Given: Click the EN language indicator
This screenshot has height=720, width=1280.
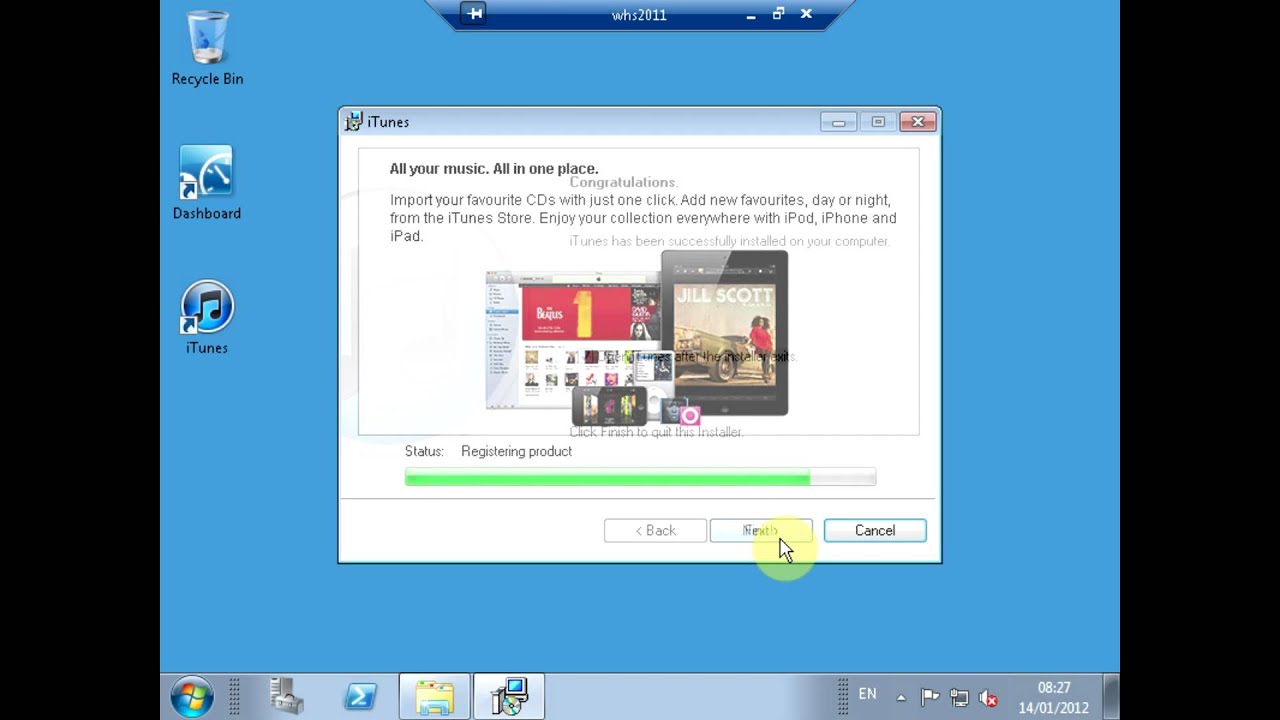Looking at the screenshot, I should [x=867, y=694].
